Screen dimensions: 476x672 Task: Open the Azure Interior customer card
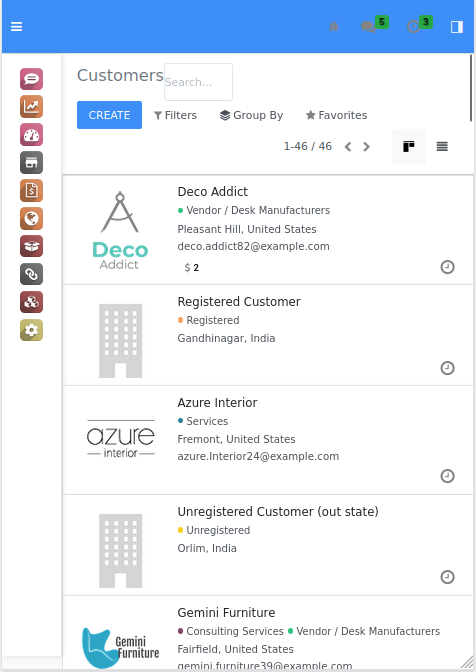tap(268, 440)
